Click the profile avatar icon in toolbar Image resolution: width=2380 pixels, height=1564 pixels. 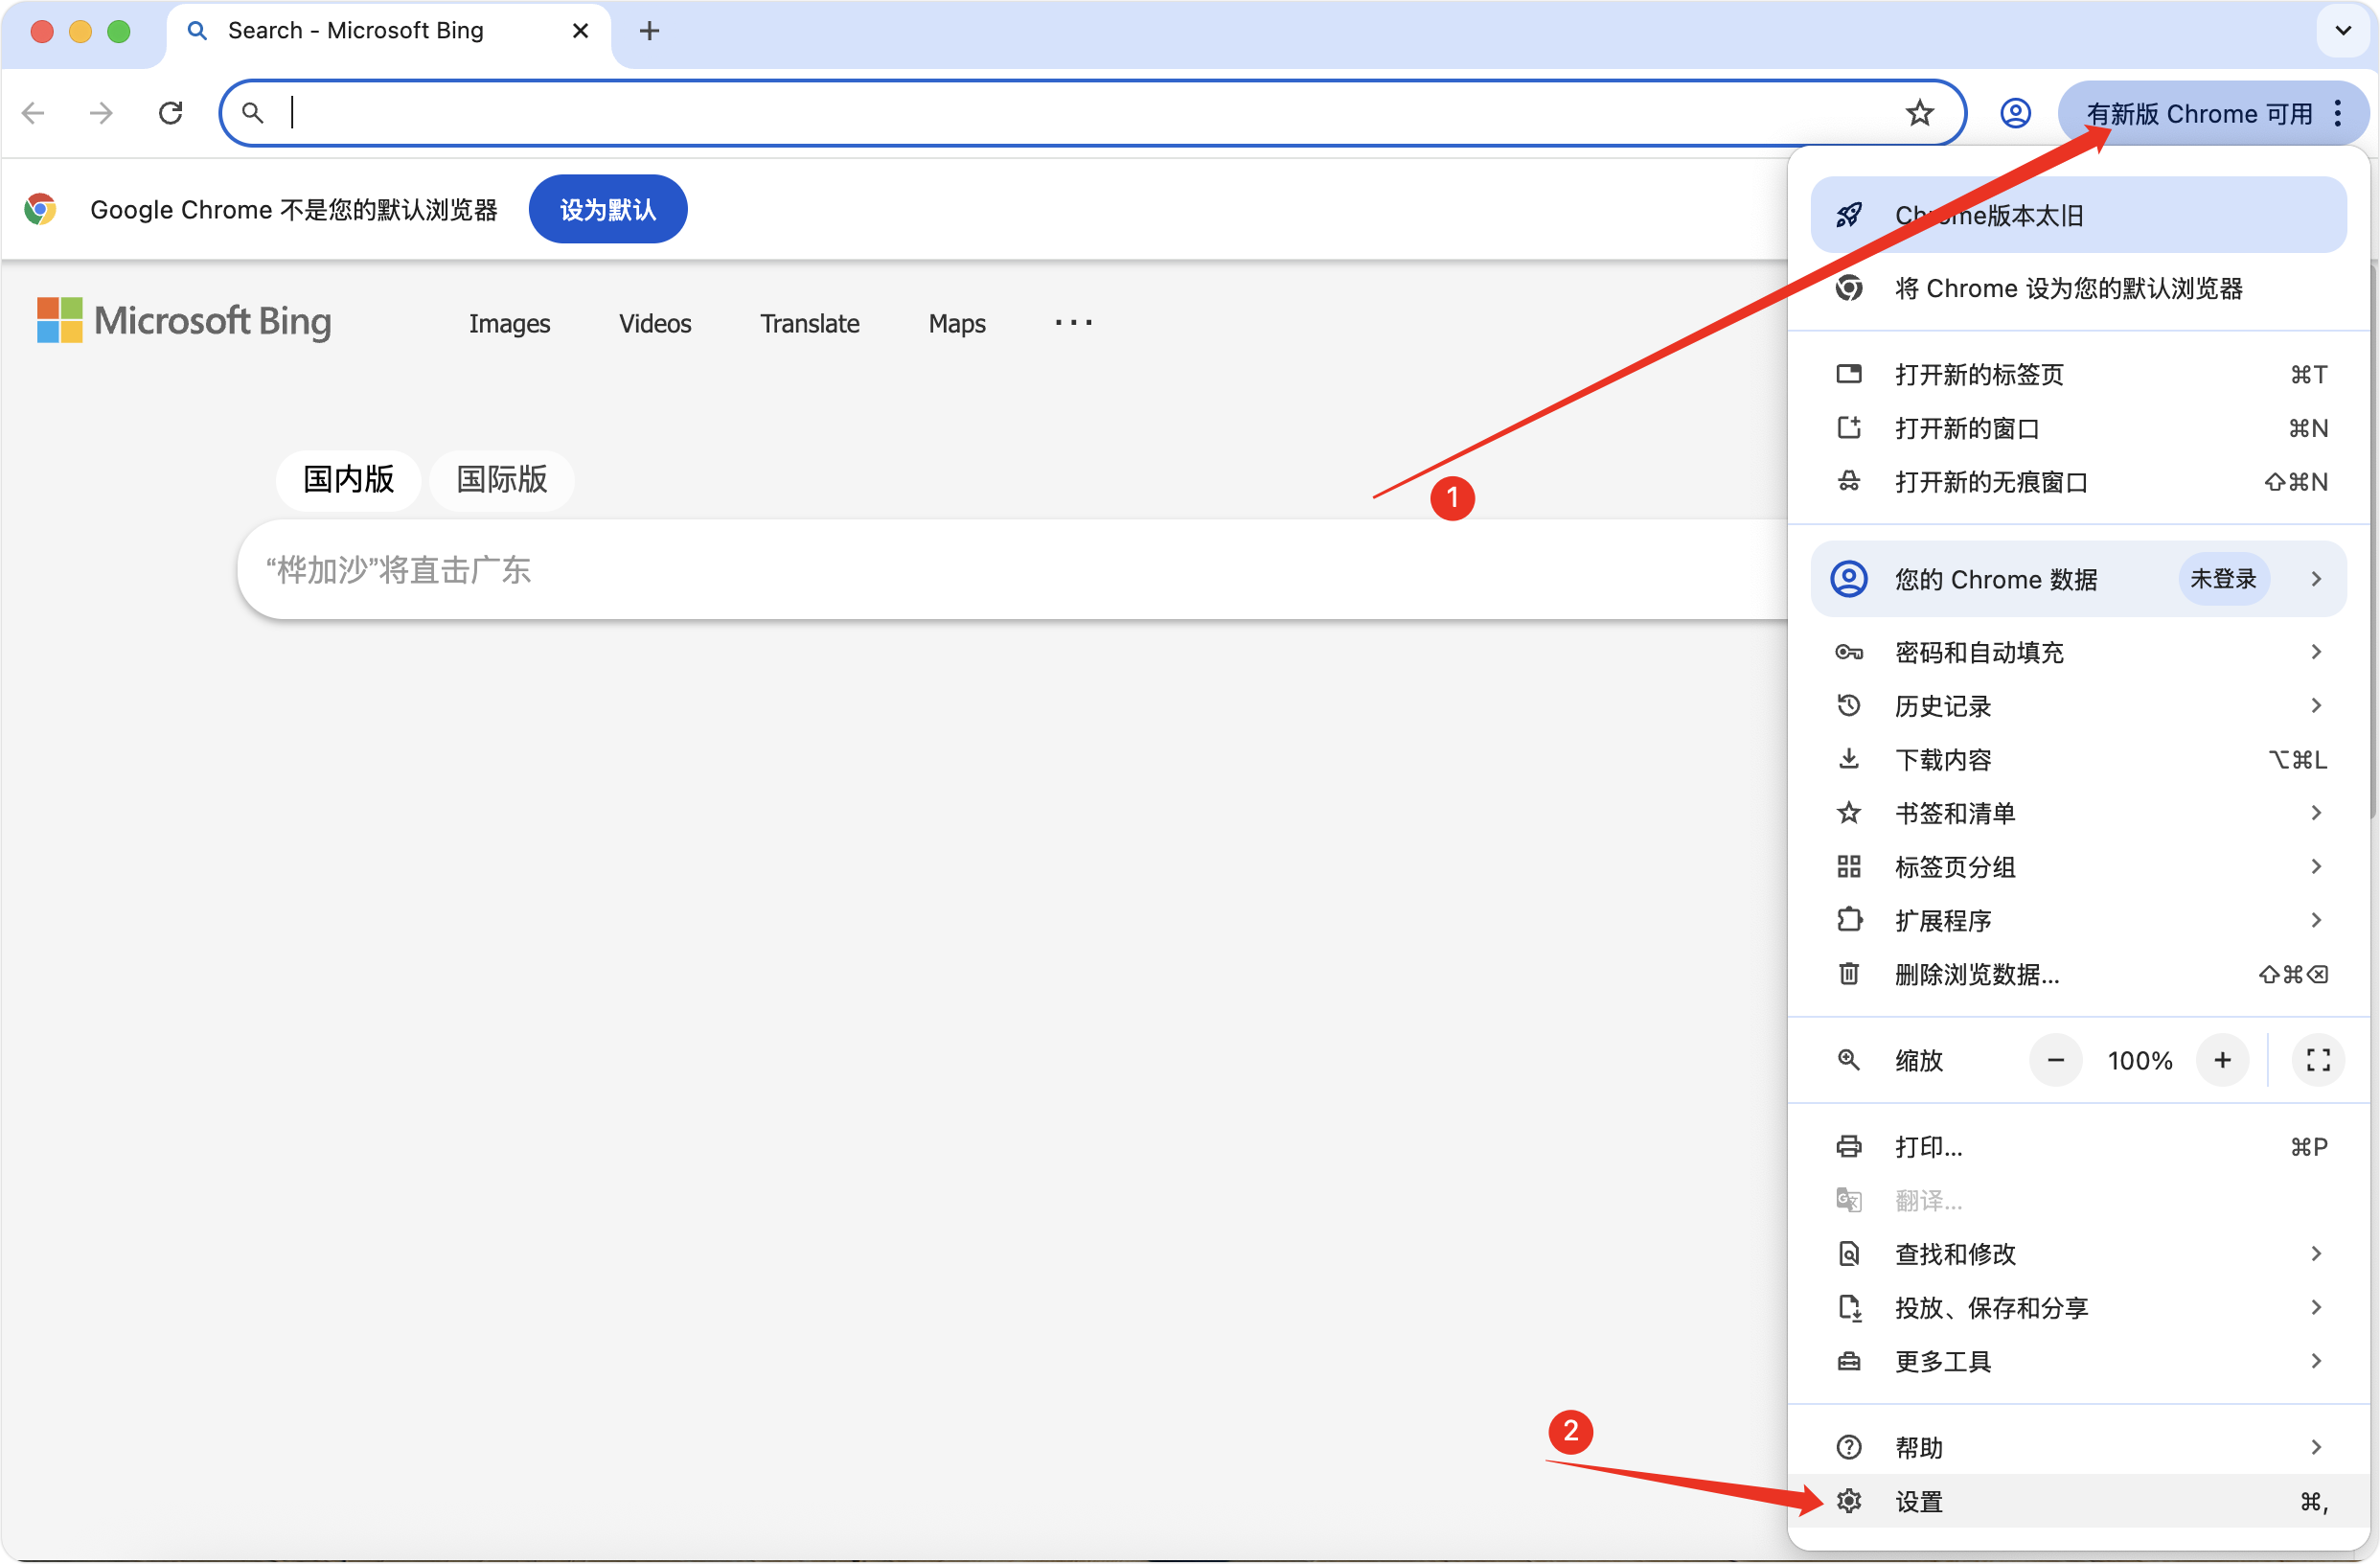click(x=2015, y=113)
